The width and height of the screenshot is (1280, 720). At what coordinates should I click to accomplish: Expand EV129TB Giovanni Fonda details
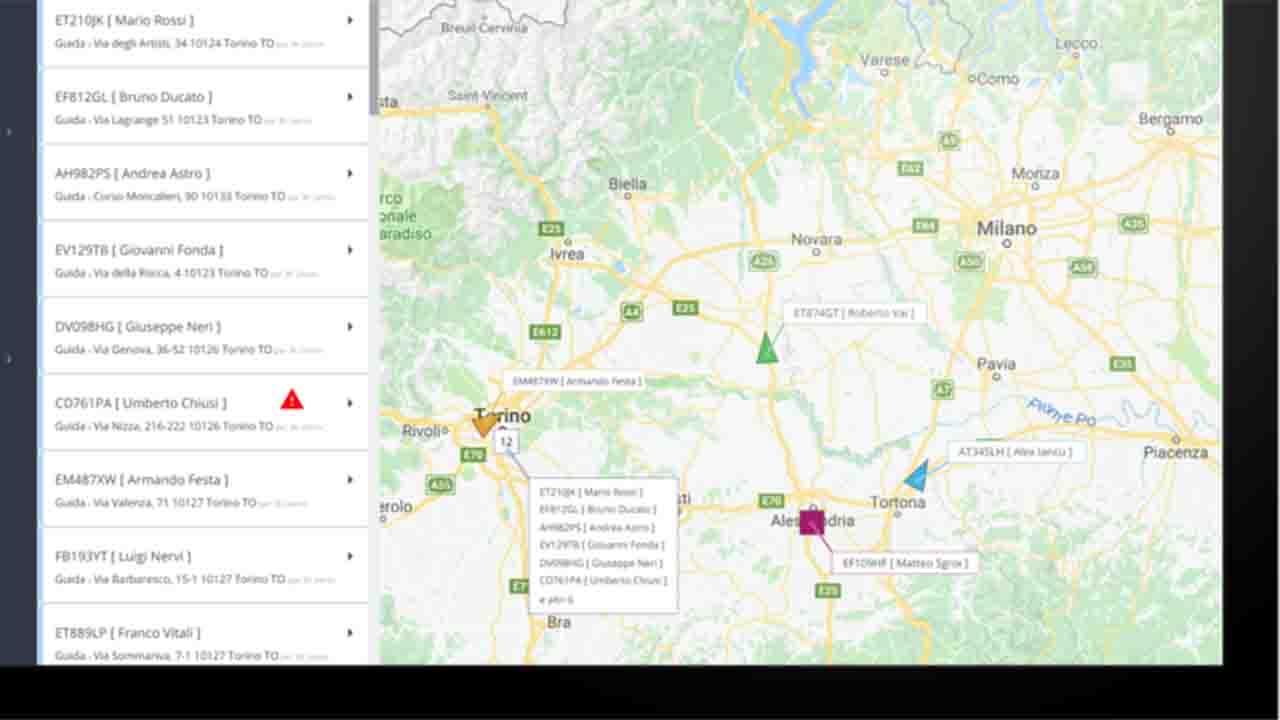tap(349, 249)
